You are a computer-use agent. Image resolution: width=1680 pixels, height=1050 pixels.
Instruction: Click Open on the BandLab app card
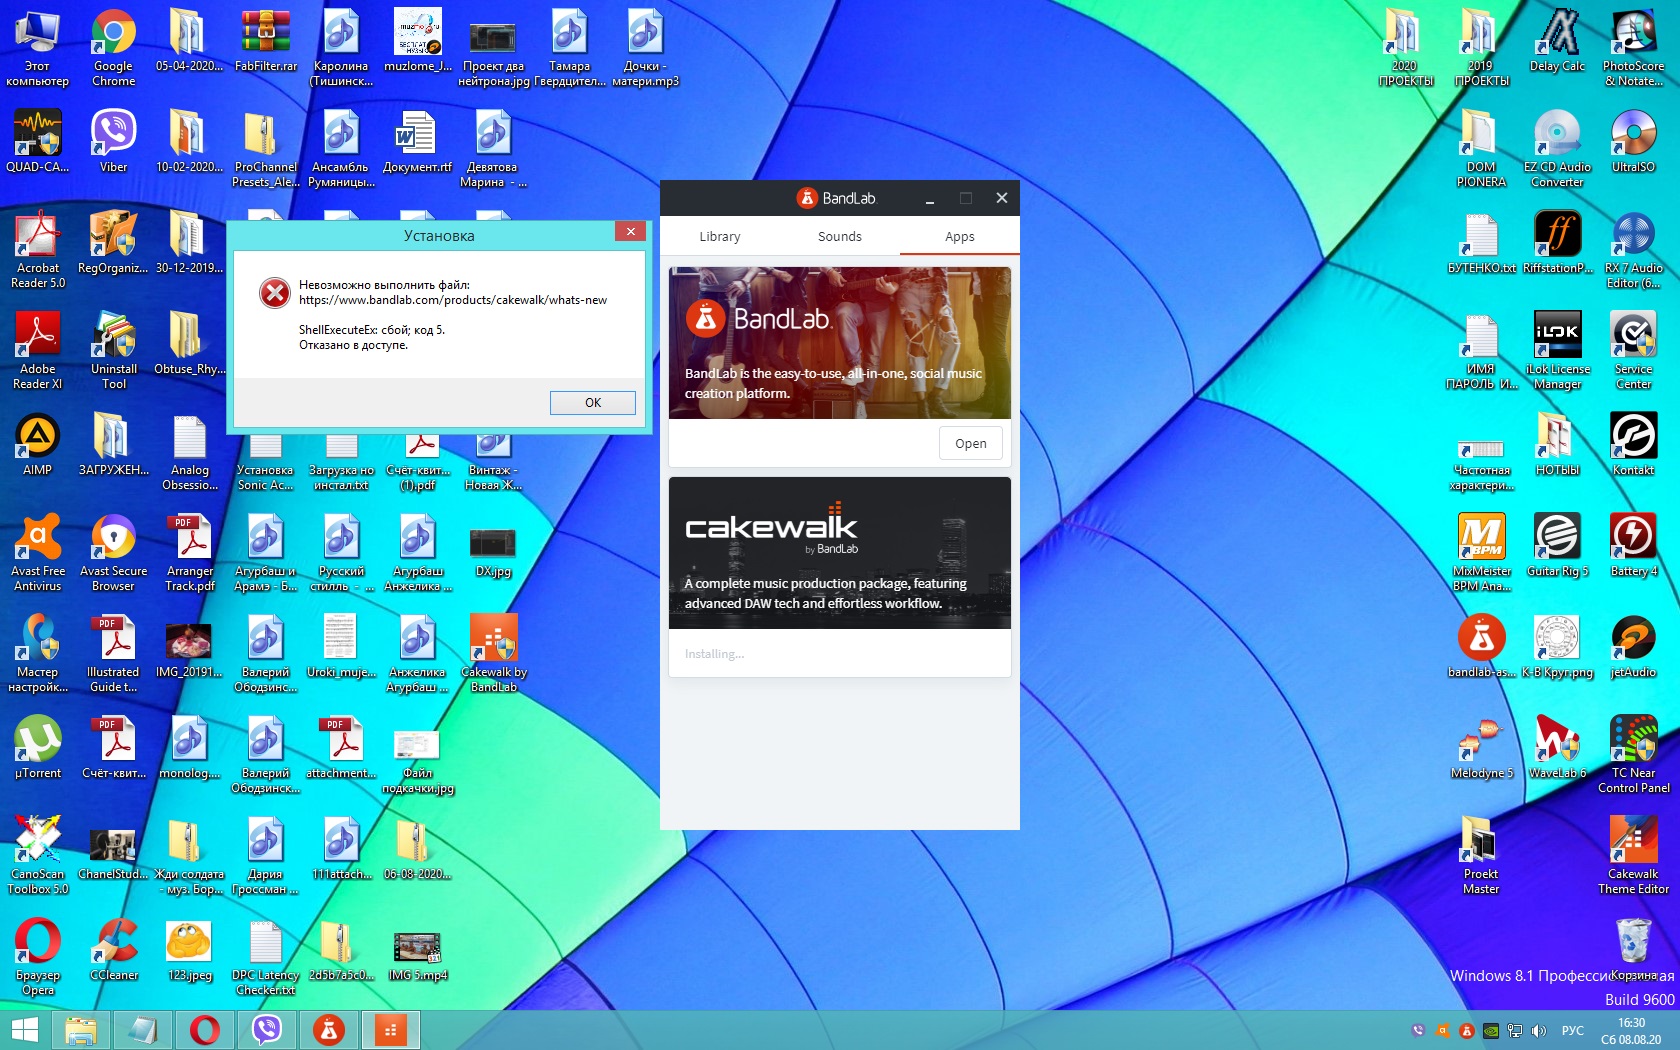[971, 443]
